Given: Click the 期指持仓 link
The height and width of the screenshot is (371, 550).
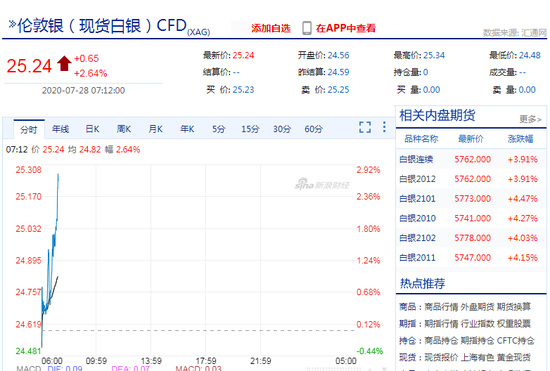Looking at the screenshot, I should pos(477,340).
